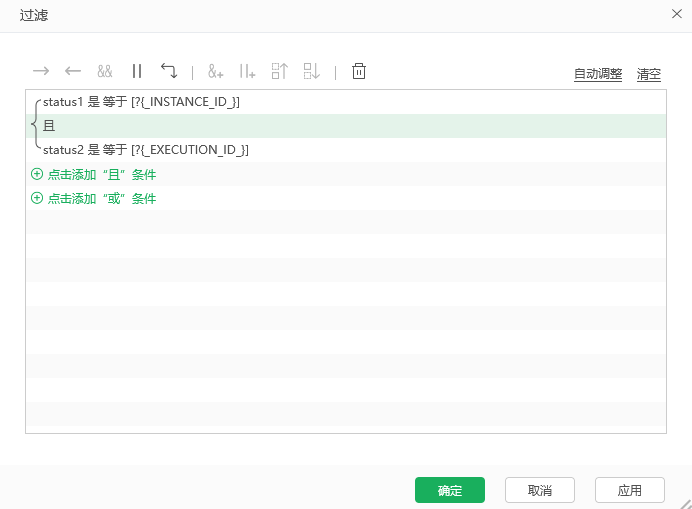
Task: Click the &+ add AND condition icon
Action: point(216,71)
